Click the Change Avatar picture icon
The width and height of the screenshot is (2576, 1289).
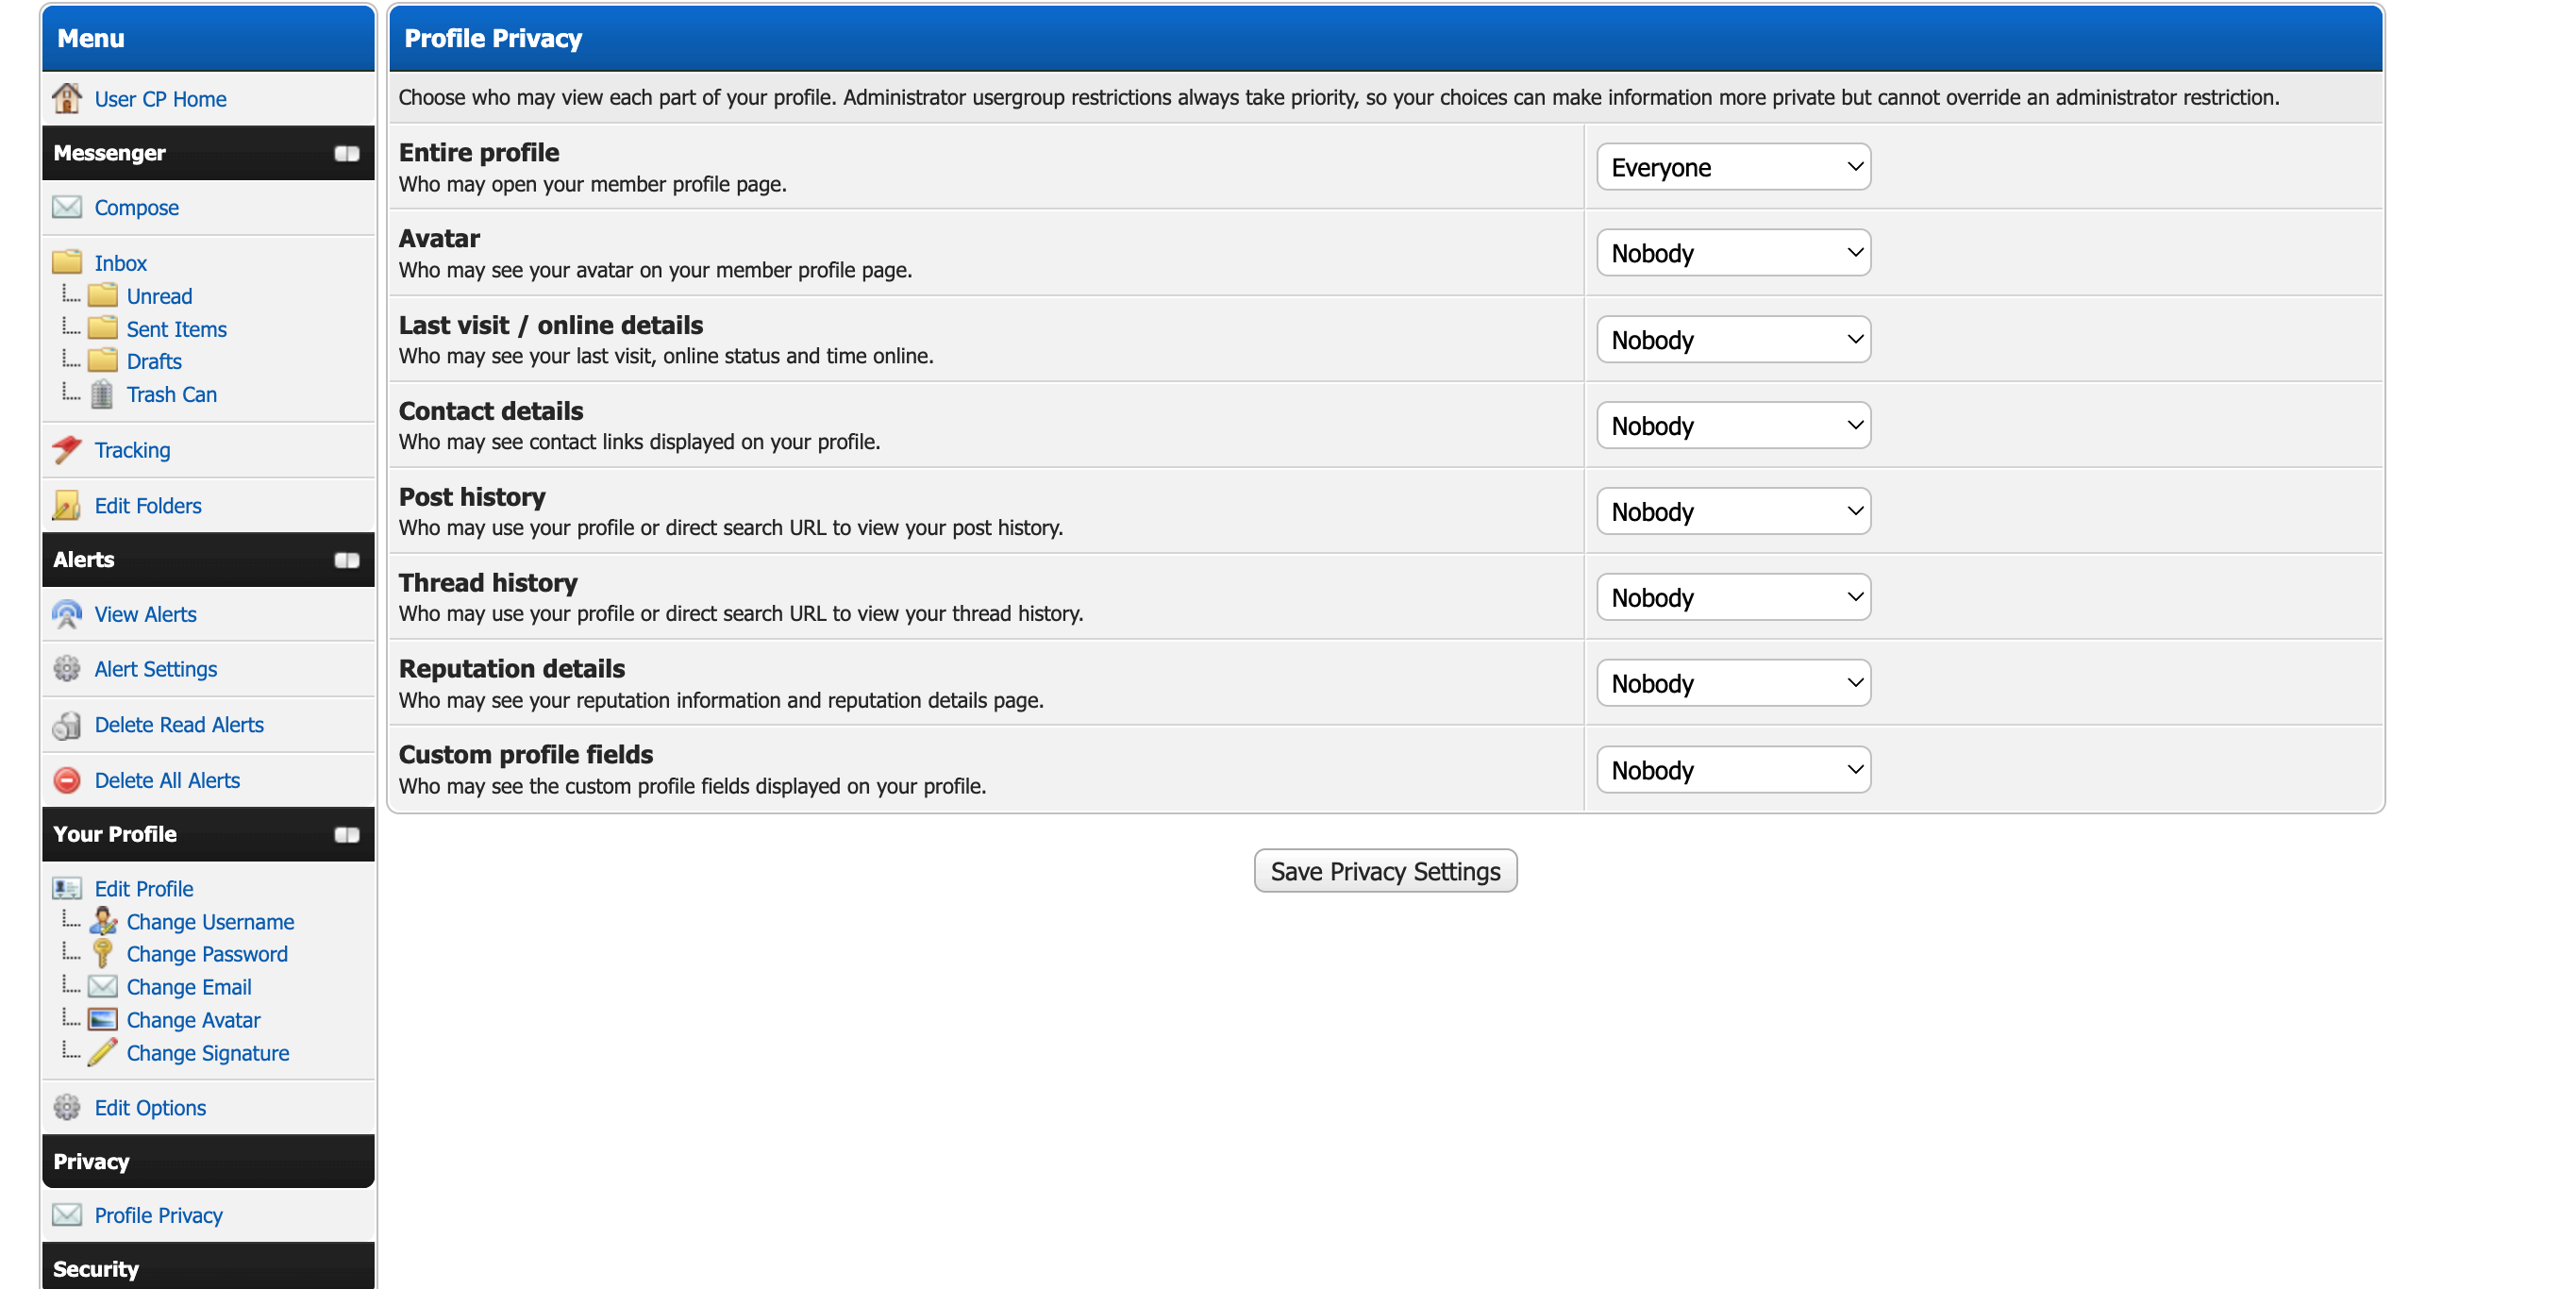pos(102,1019)
